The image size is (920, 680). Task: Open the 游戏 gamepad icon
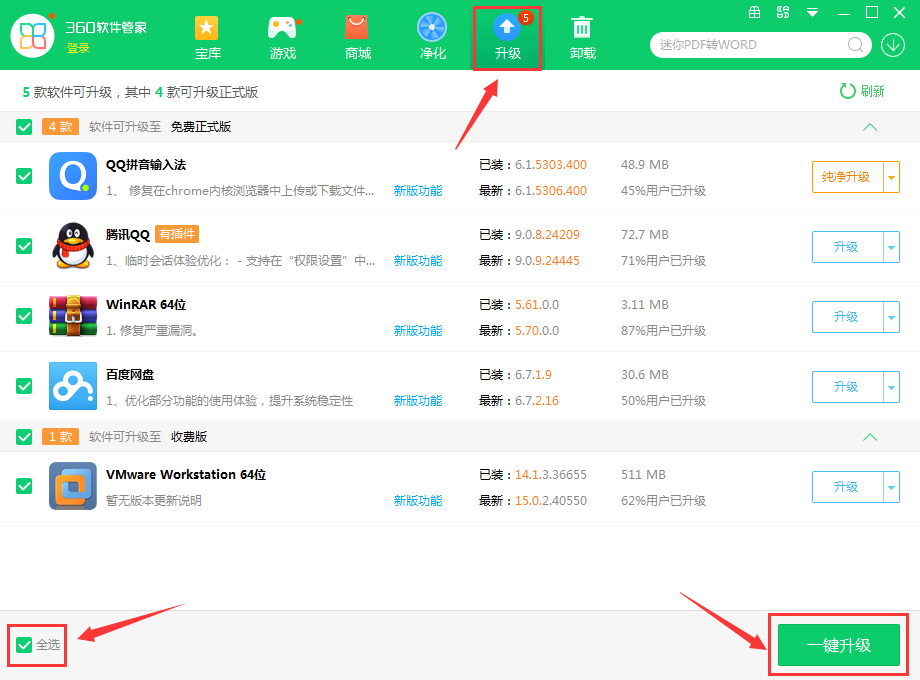click(283, 29)
